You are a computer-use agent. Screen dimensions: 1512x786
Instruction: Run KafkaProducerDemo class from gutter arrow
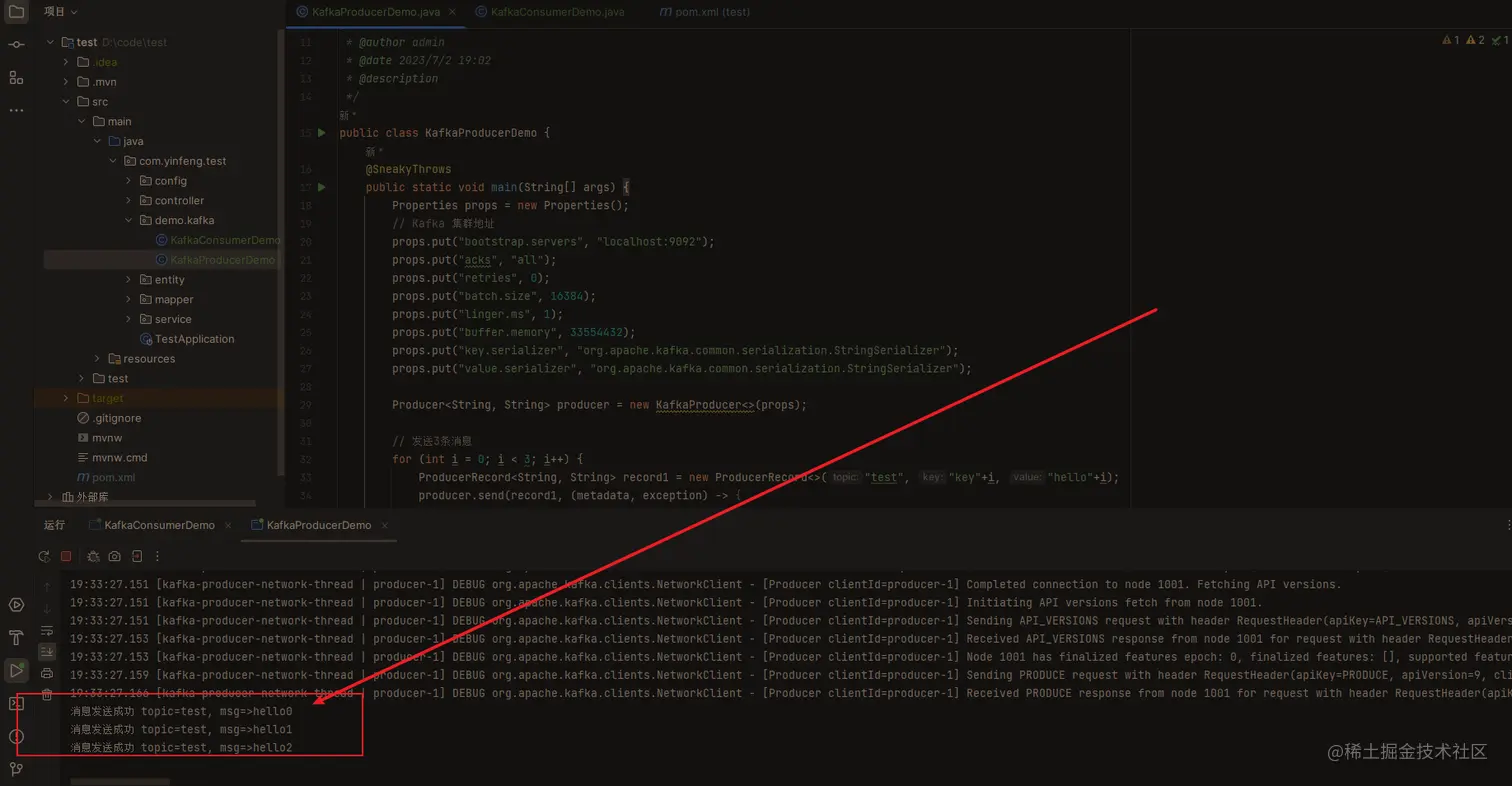(322, 133)
